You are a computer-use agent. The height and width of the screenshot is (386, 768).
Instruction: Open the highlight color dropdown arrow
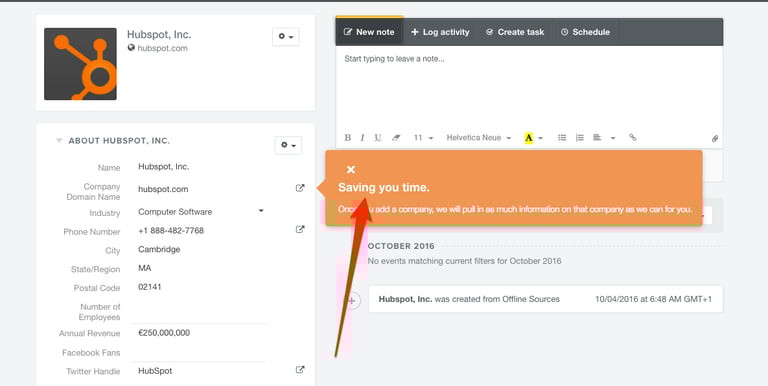pos(541,138)
